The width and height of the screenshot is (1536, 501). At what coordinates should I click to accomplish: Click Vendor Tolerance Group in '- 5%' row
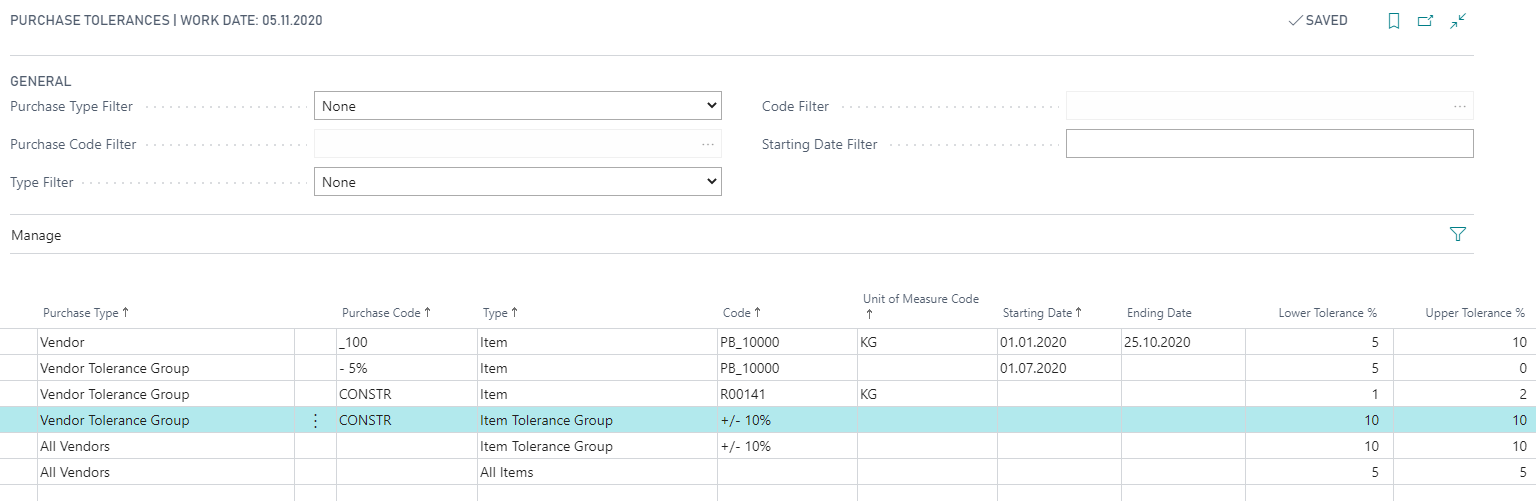[166, 368]
